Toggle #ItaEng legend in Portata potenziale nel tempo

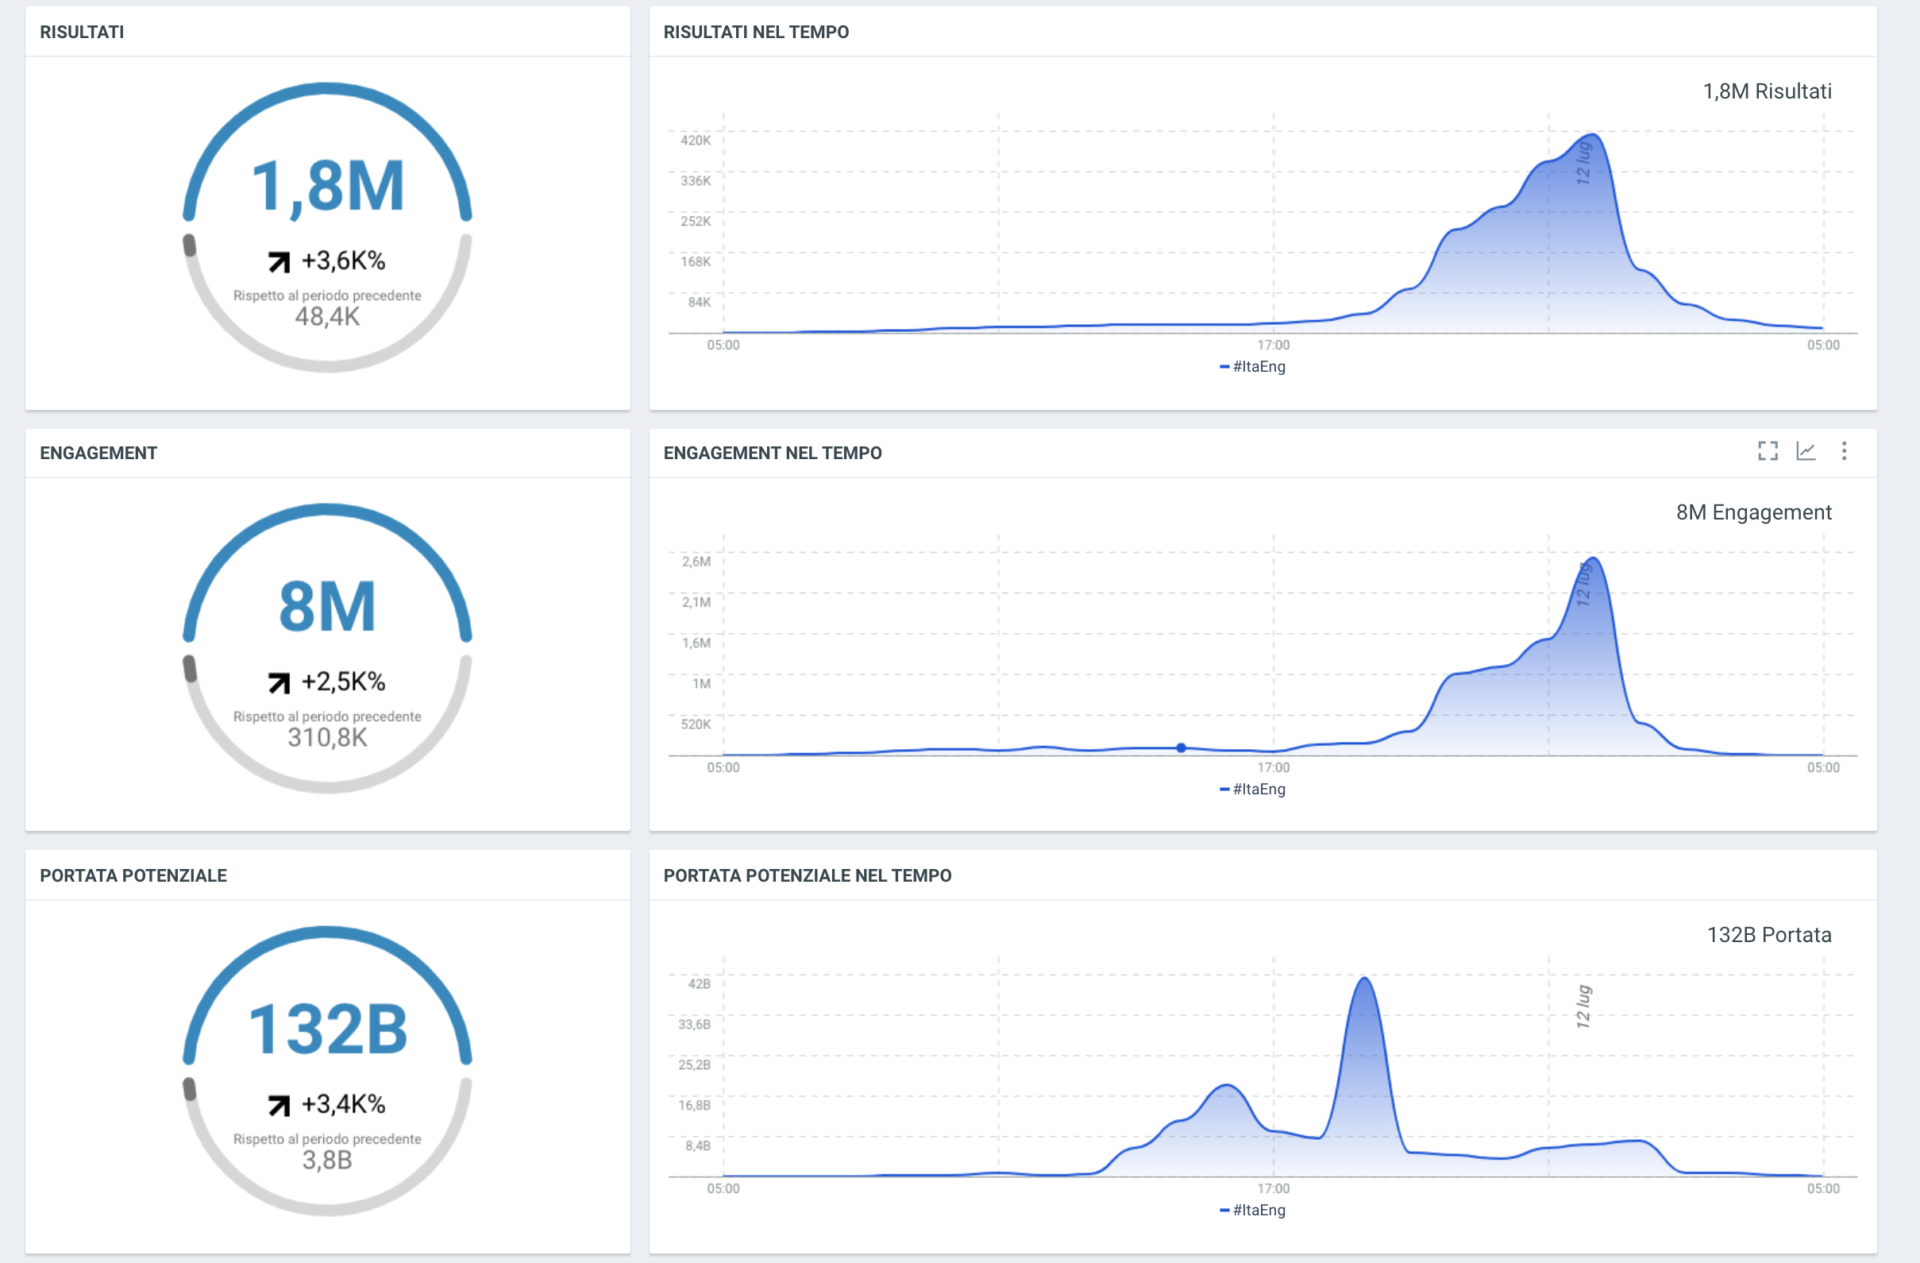tap(1253, 1210)
